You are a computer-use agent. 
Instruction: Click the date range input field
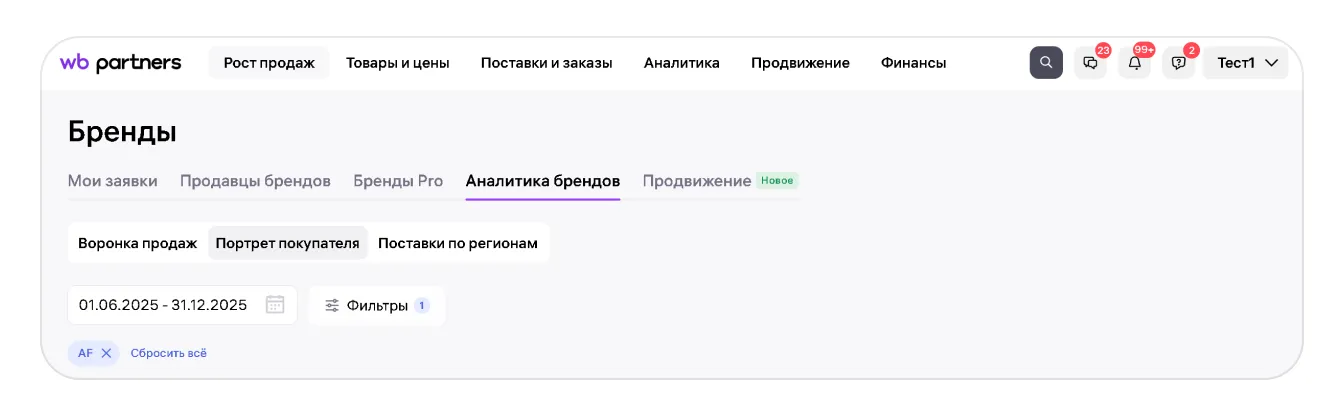point(163,305)
